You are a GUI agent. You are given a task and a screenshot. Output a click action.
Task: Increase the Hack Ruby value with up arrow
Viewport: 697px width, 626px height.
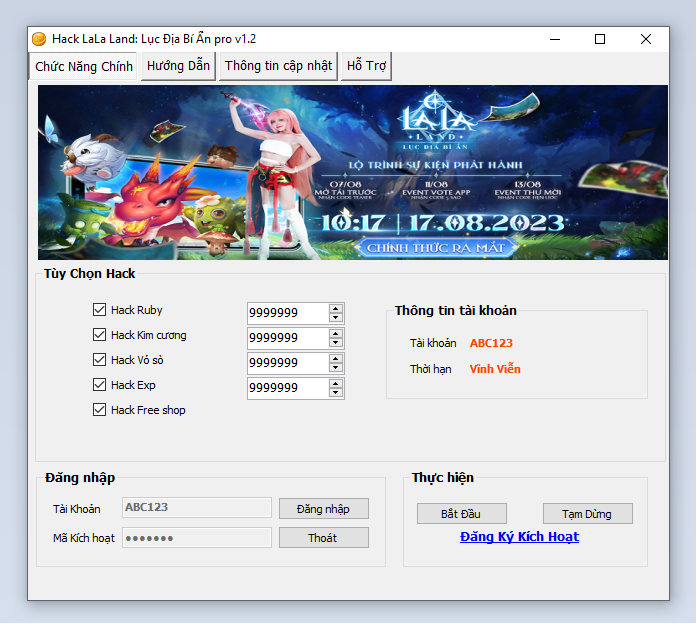(336, 308)
